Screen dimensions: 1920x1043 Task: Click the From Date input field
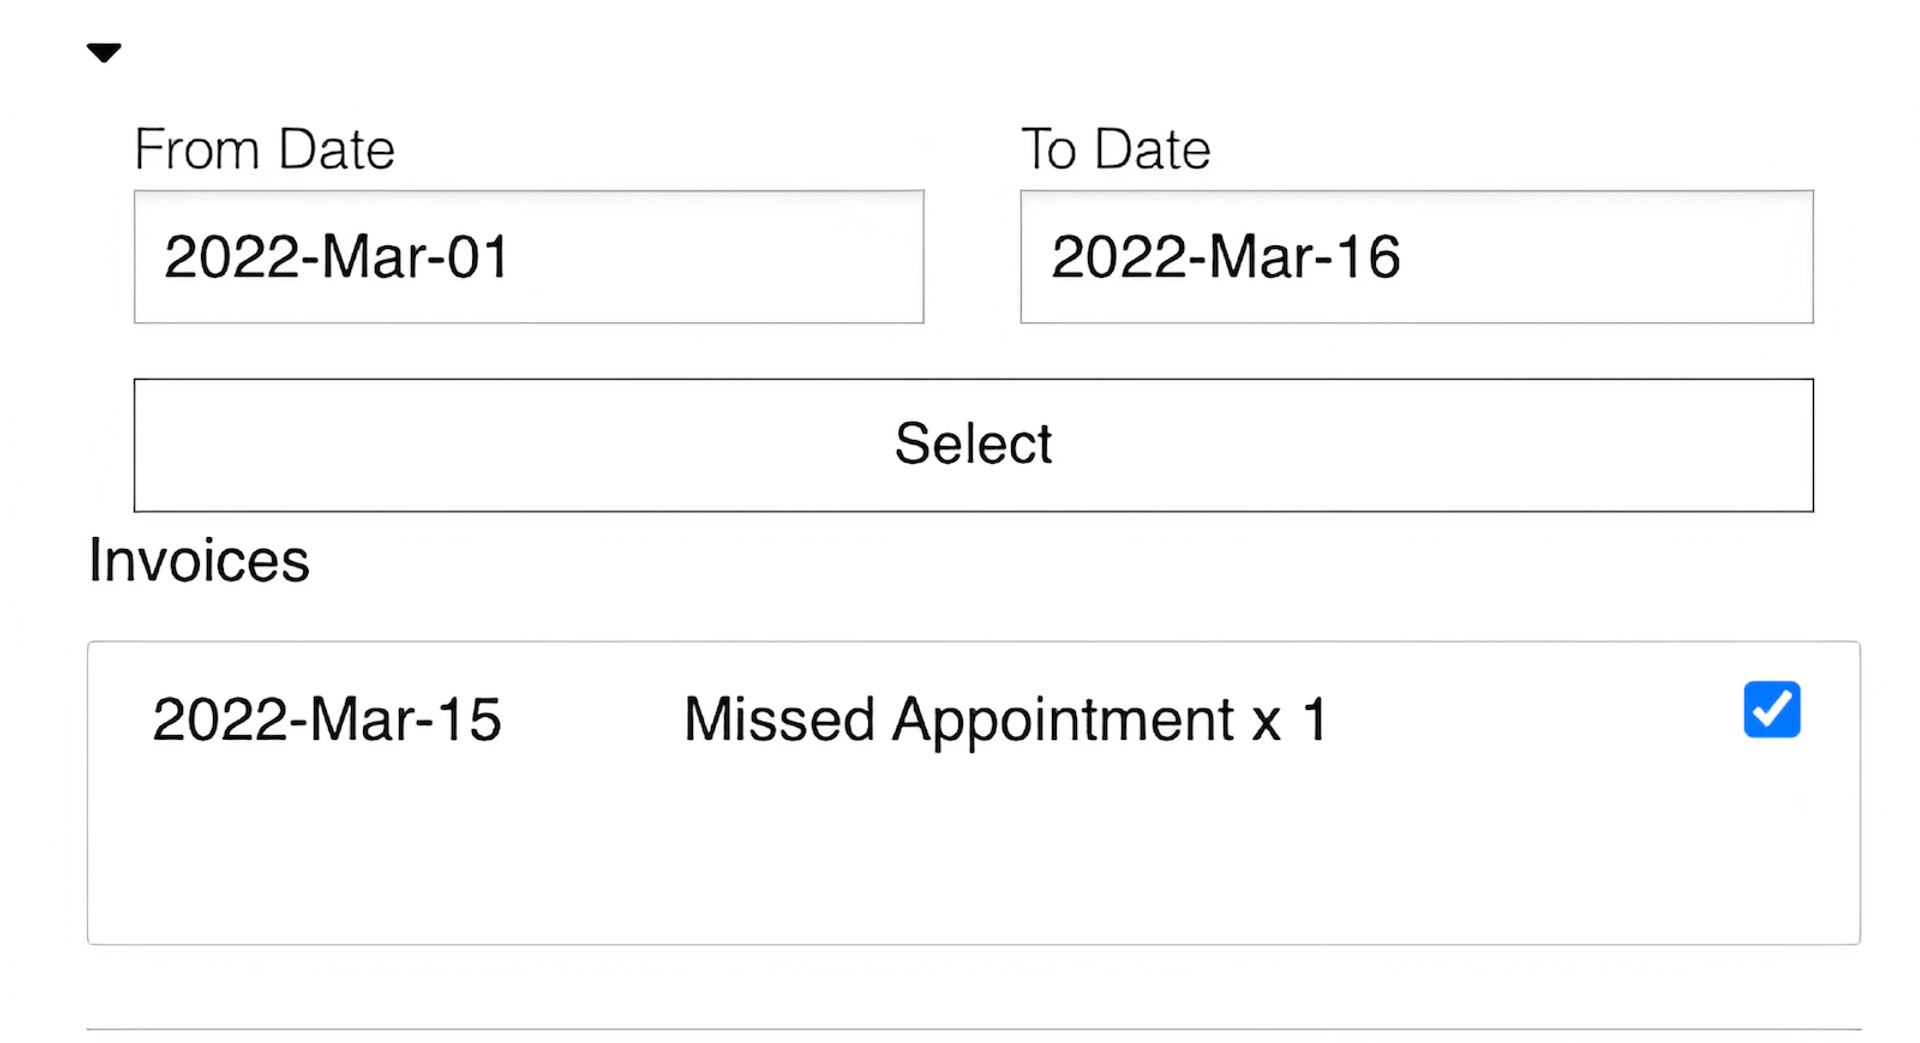(x=528, y=257)
